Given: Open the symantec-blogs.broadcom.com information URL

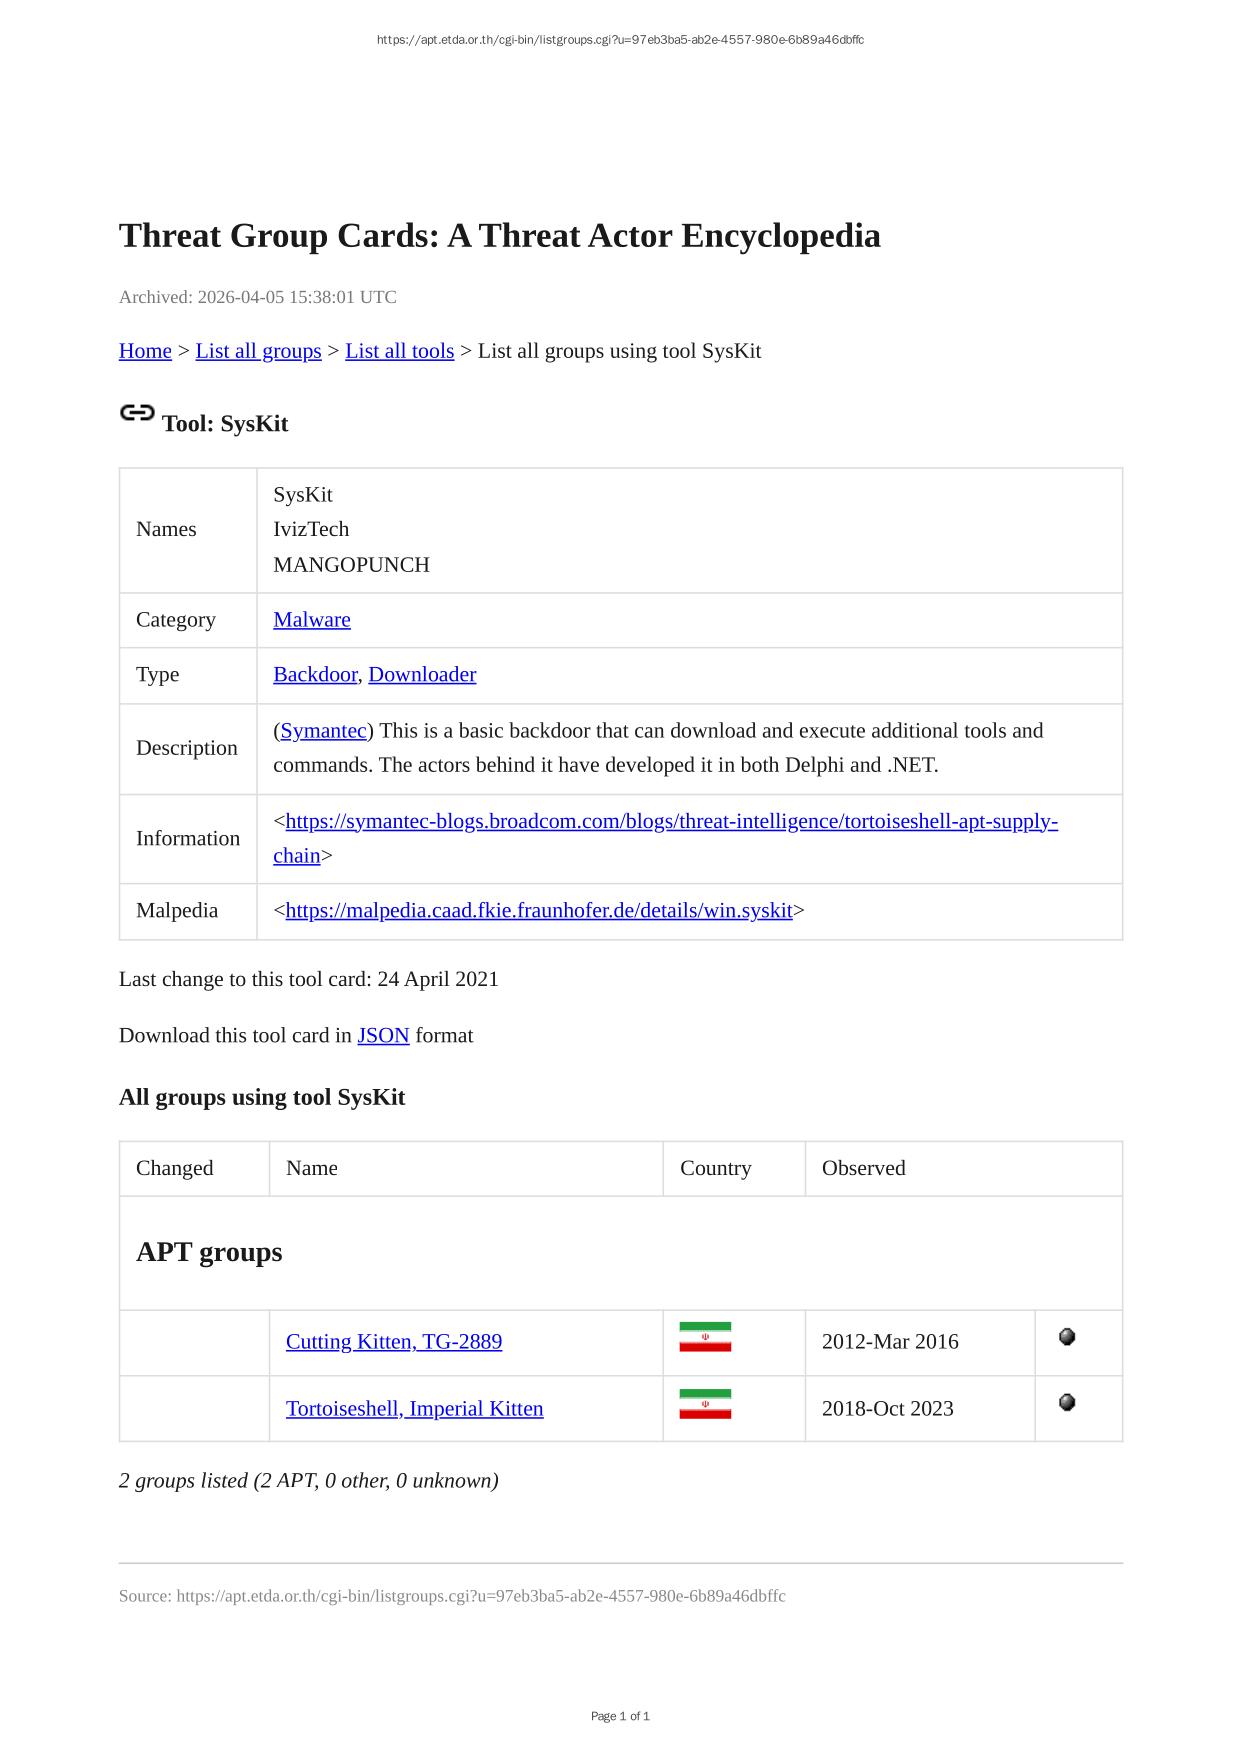Looking at the screenshot, I should click(x=671, y=822).
